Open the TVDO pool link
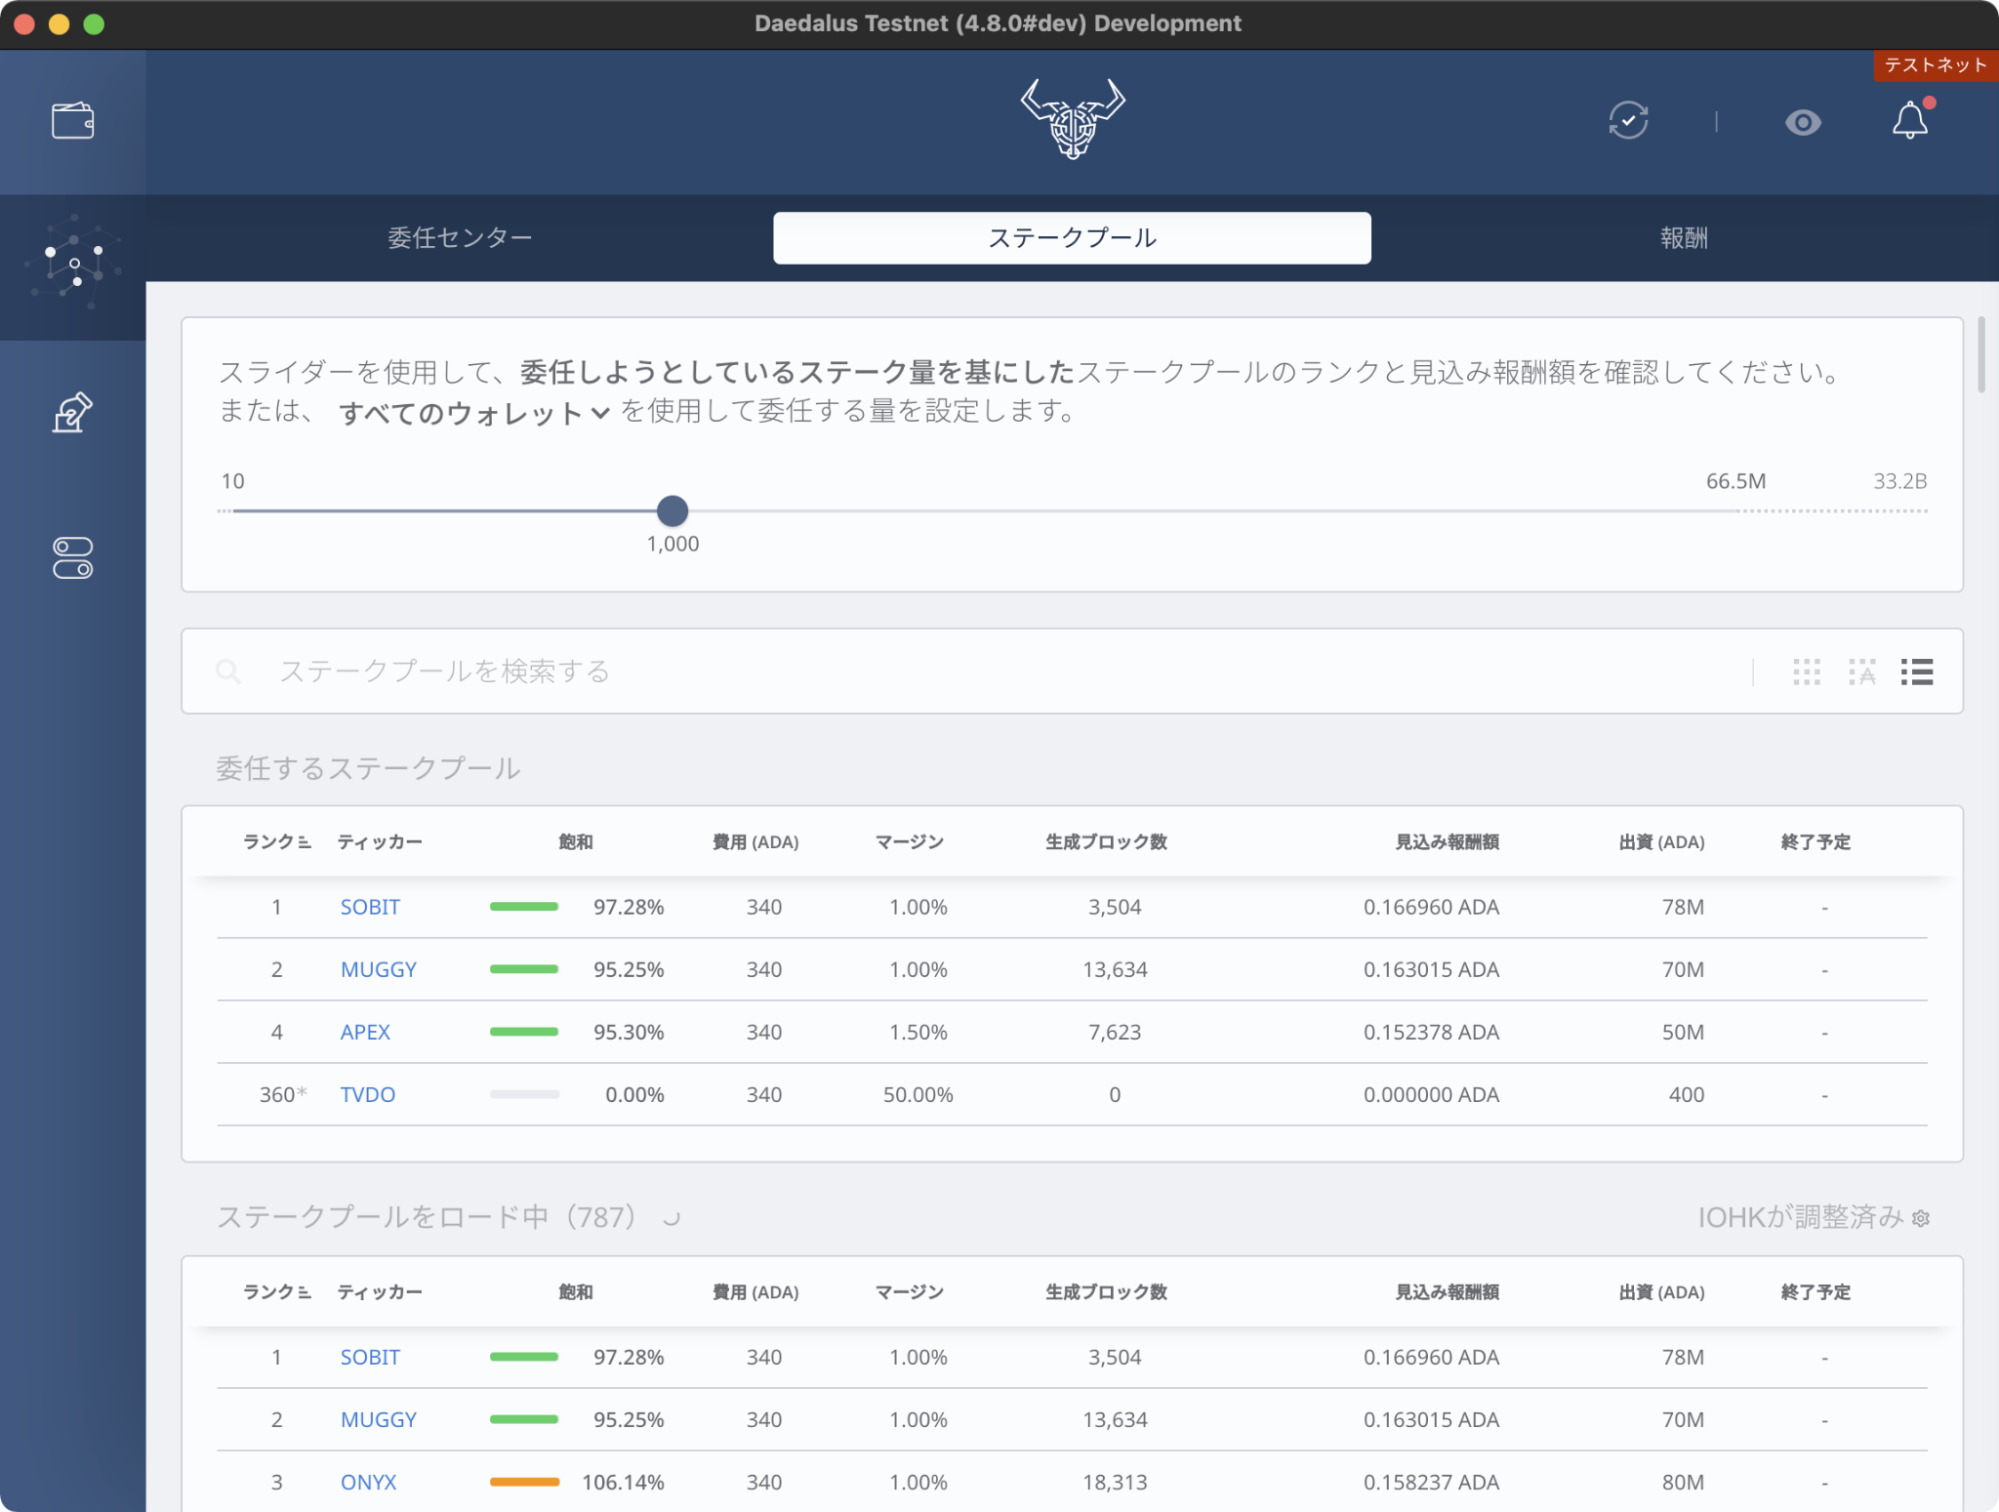Image resolution: width=1999 pixels, height=1512 pixels. coord(368,1094)
